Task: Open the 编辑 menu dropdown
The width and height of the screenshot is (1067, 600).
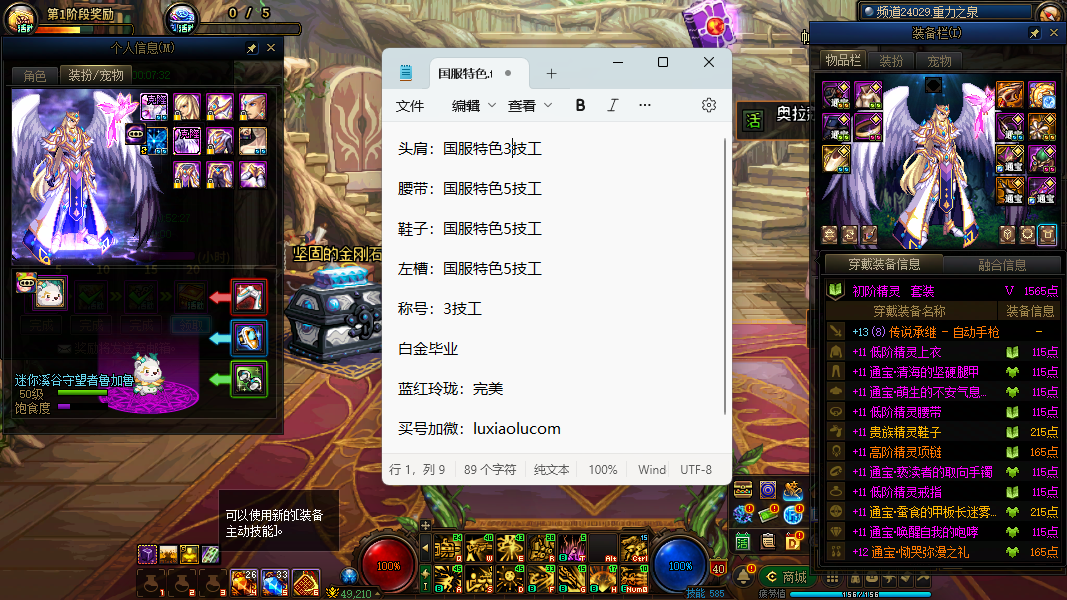Action: 473,105
